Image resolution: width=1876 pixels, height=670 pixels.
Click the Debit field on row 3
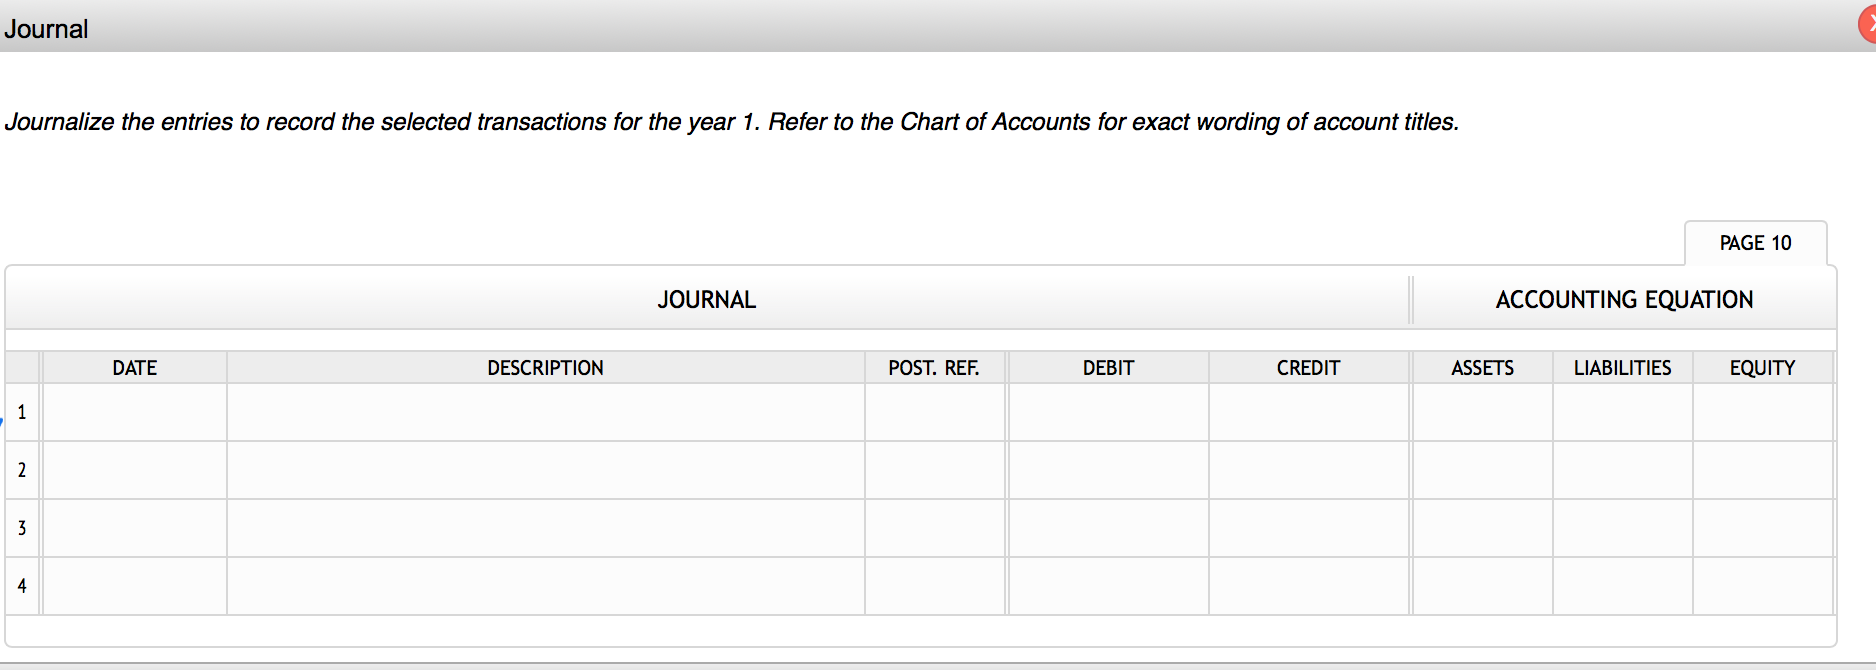tap(1108, 528)
